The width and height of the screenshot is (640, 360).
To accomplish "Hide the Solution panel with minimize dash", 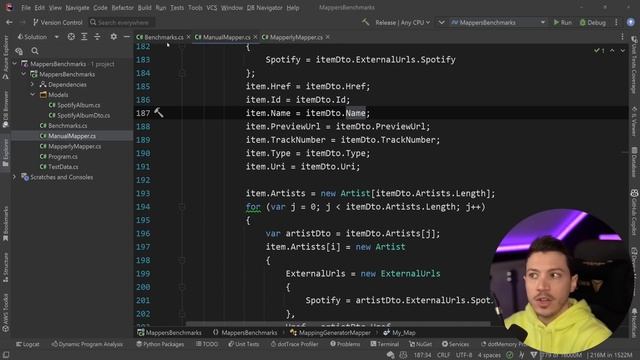I will [x=127, y=37].
